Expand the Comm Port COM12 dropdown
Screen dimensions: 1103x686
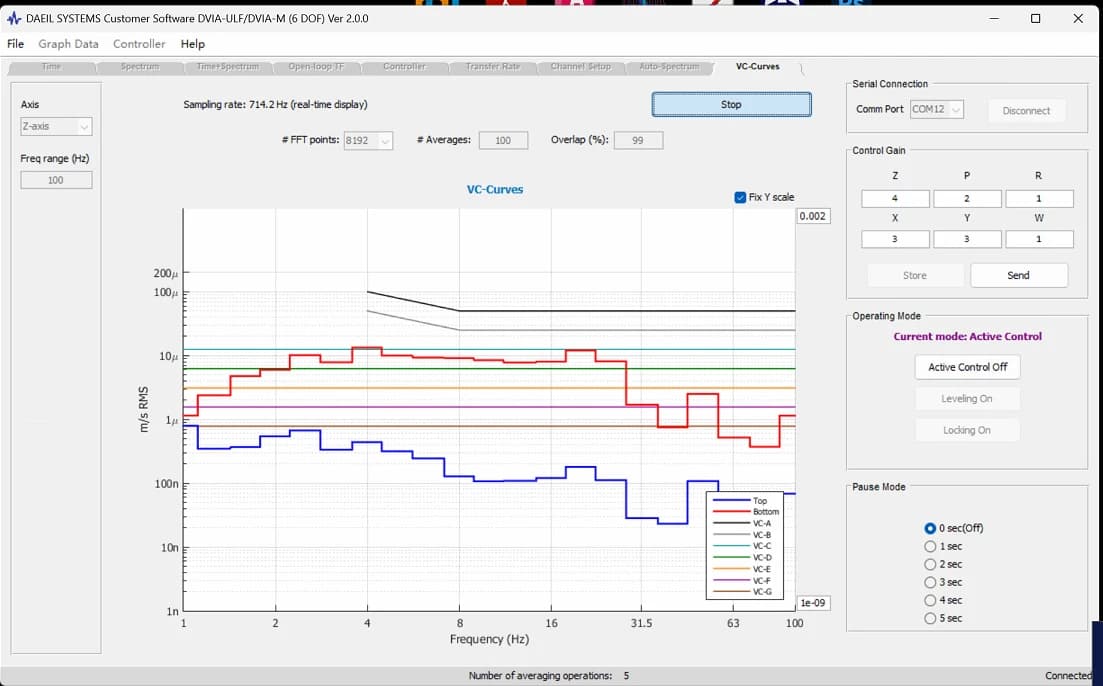coord(936,110)
